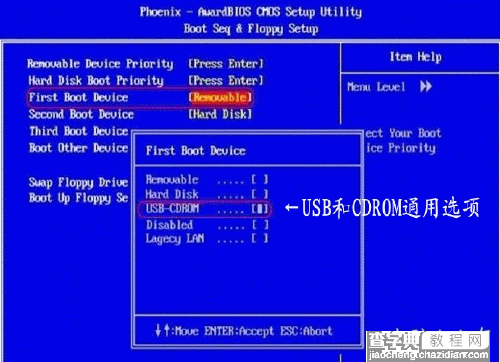The width and height of the screenshot is (500, 362).
Task: Select Swap Floppy Drive entry
Action: [78, 182]
